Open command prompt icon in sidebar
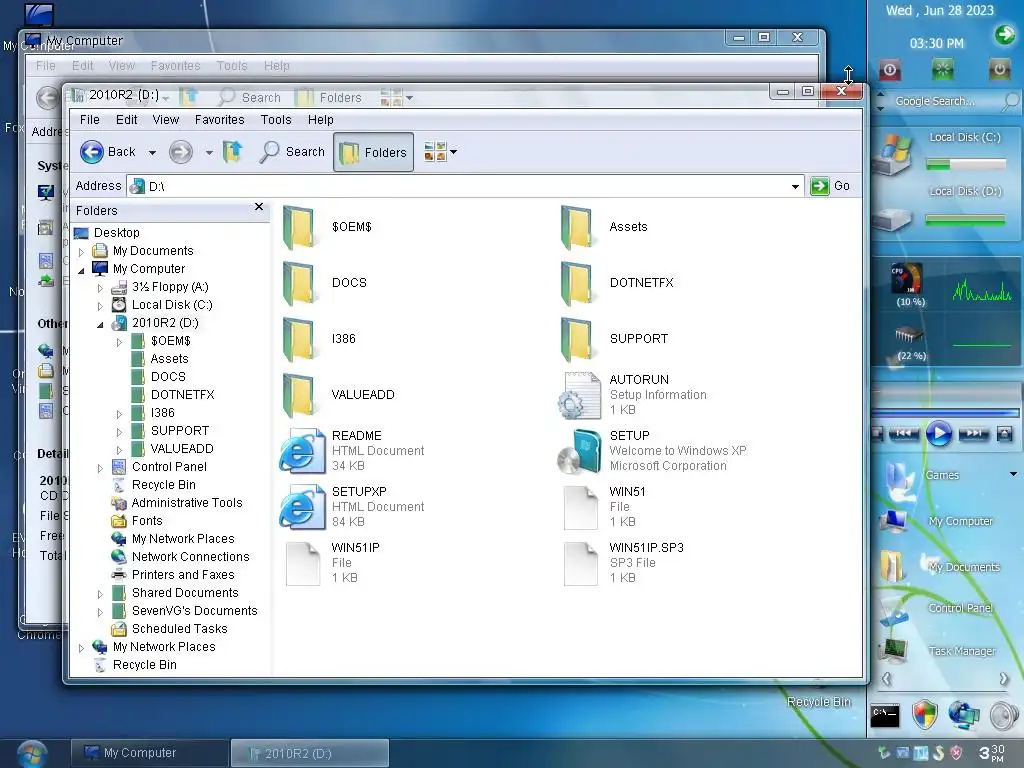 pos(885,716)
